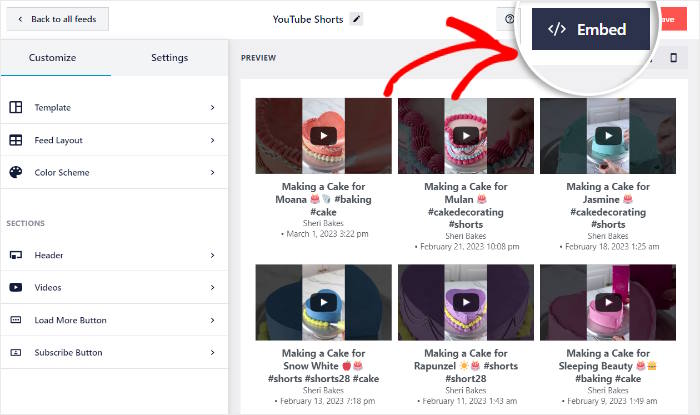Click the Making a Cake for Moana title
This screenshot has width=700, height=415.
[x=323, y=199]
